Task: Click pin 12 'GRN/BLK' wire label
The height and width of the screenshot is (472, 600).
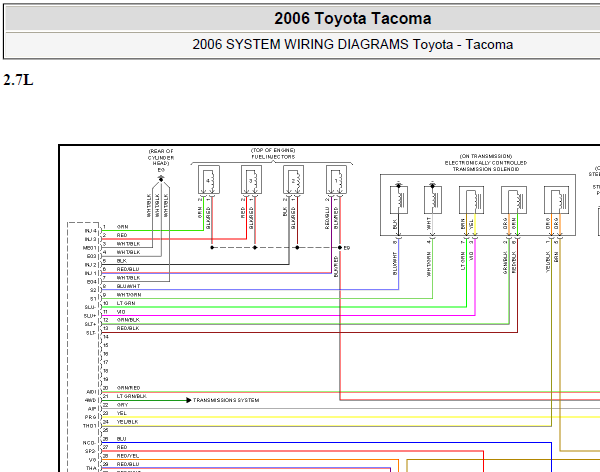Action: [128, 320]
